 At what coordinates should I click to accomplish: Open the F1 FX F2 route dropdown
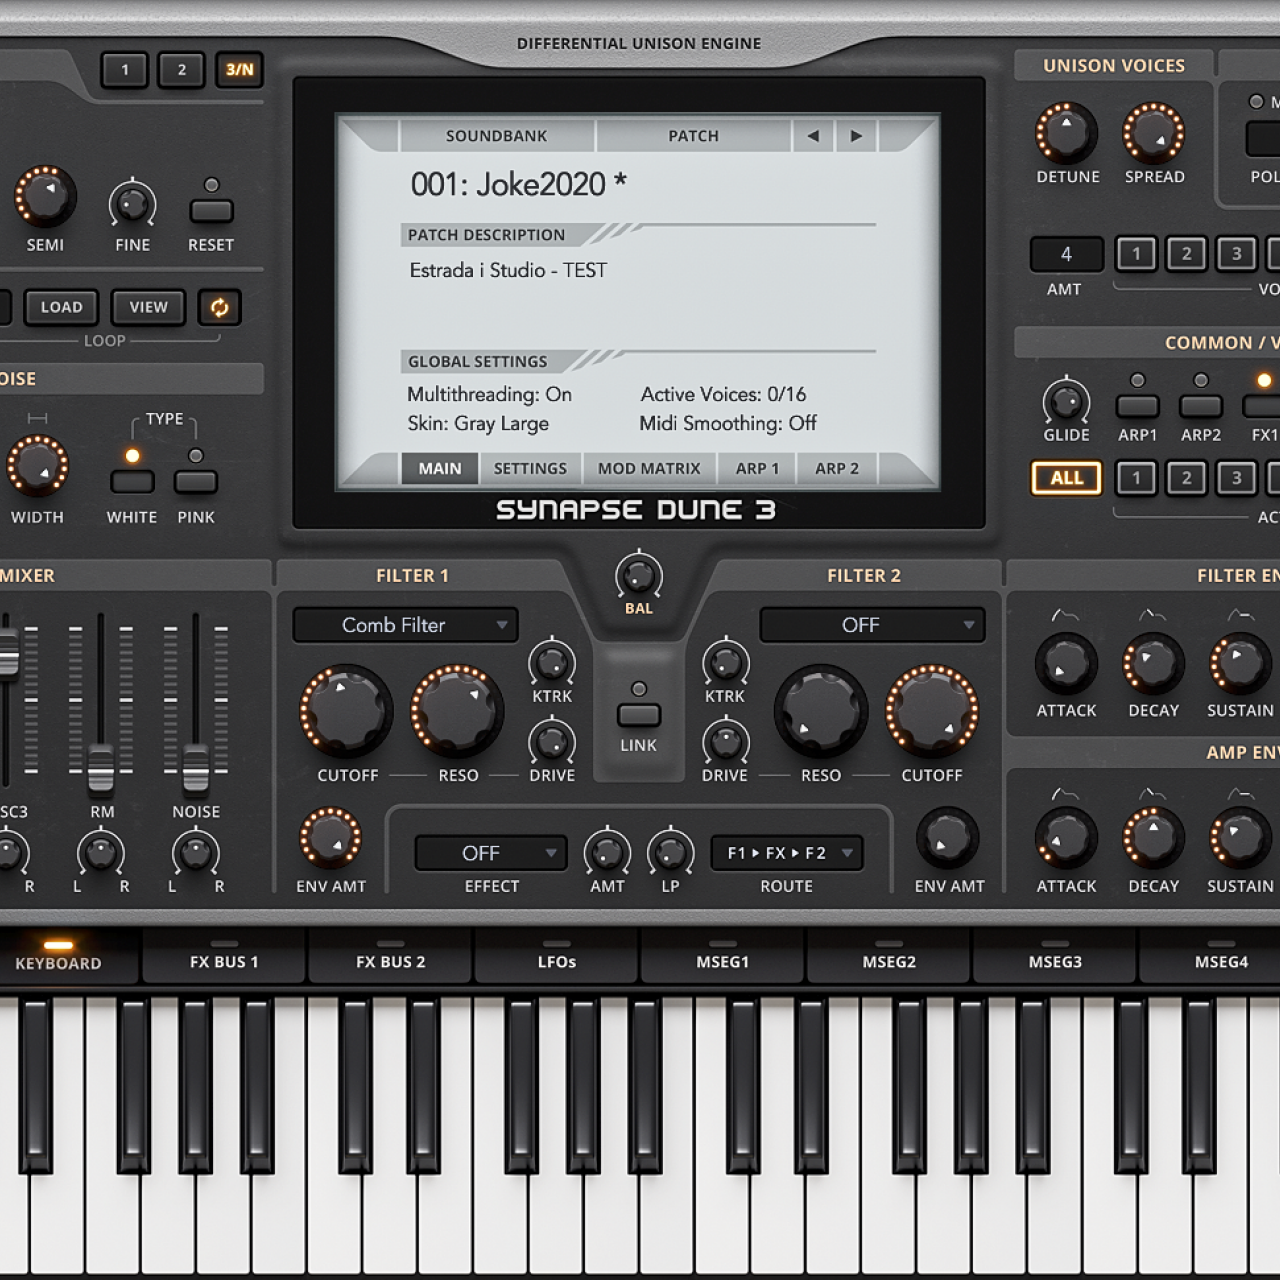pos(787,853)
